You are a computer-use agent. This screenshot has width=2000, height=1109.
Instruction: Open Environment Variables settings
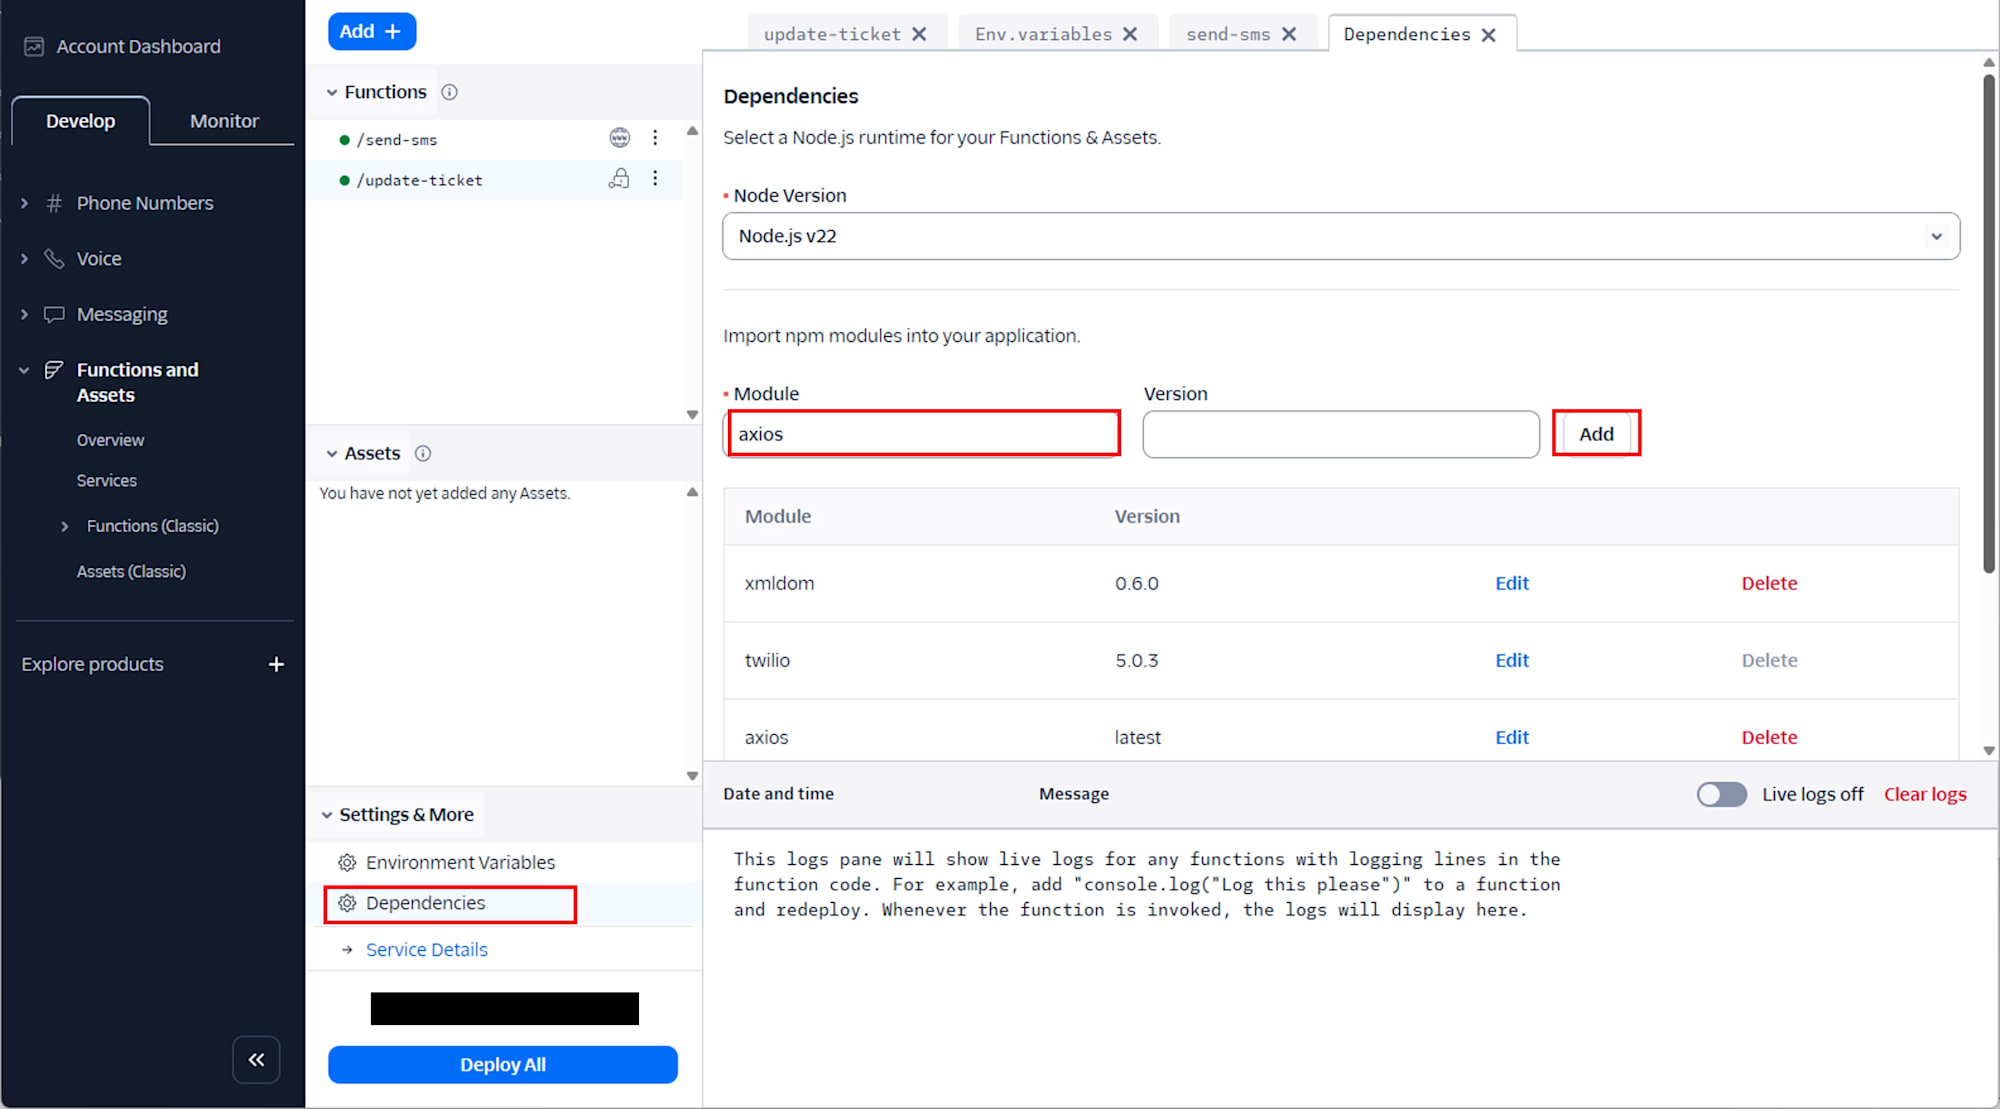pos(460,863)
